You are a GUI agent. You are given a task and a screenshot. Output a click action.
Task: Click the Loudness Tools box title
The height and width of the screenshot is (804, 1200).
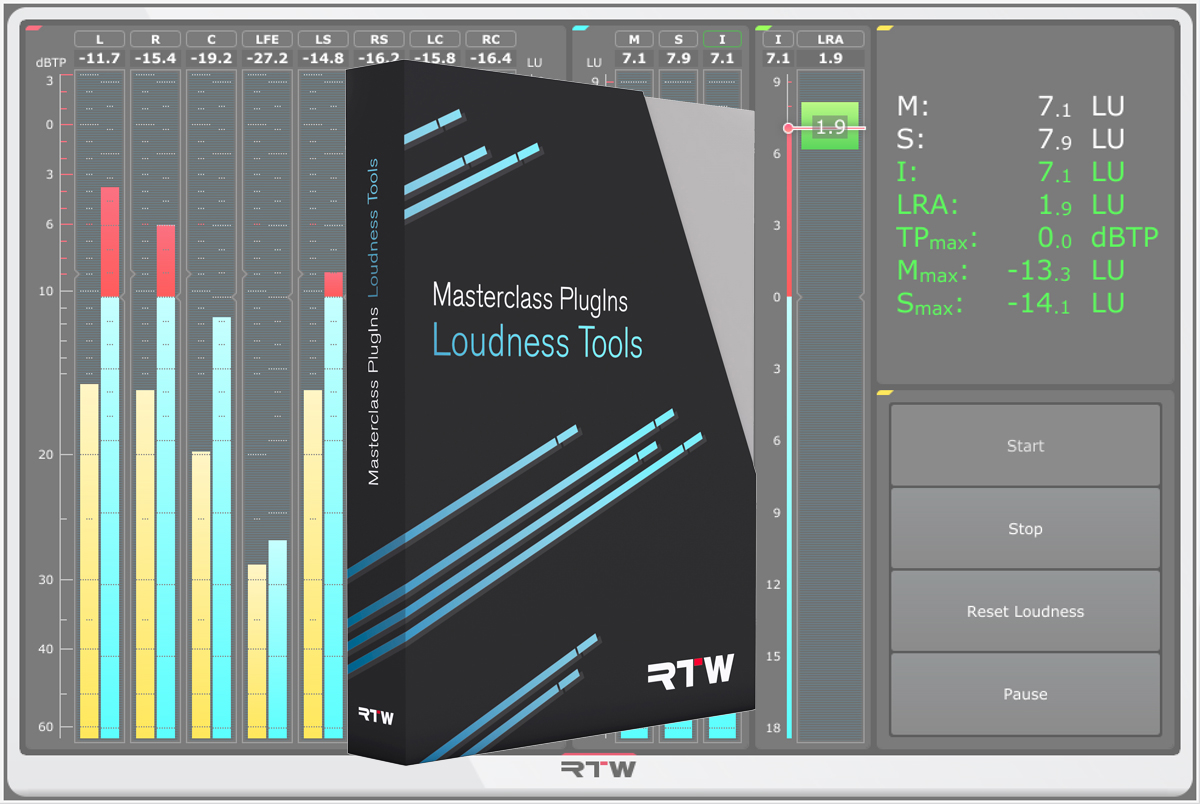(x=537, y=342)
